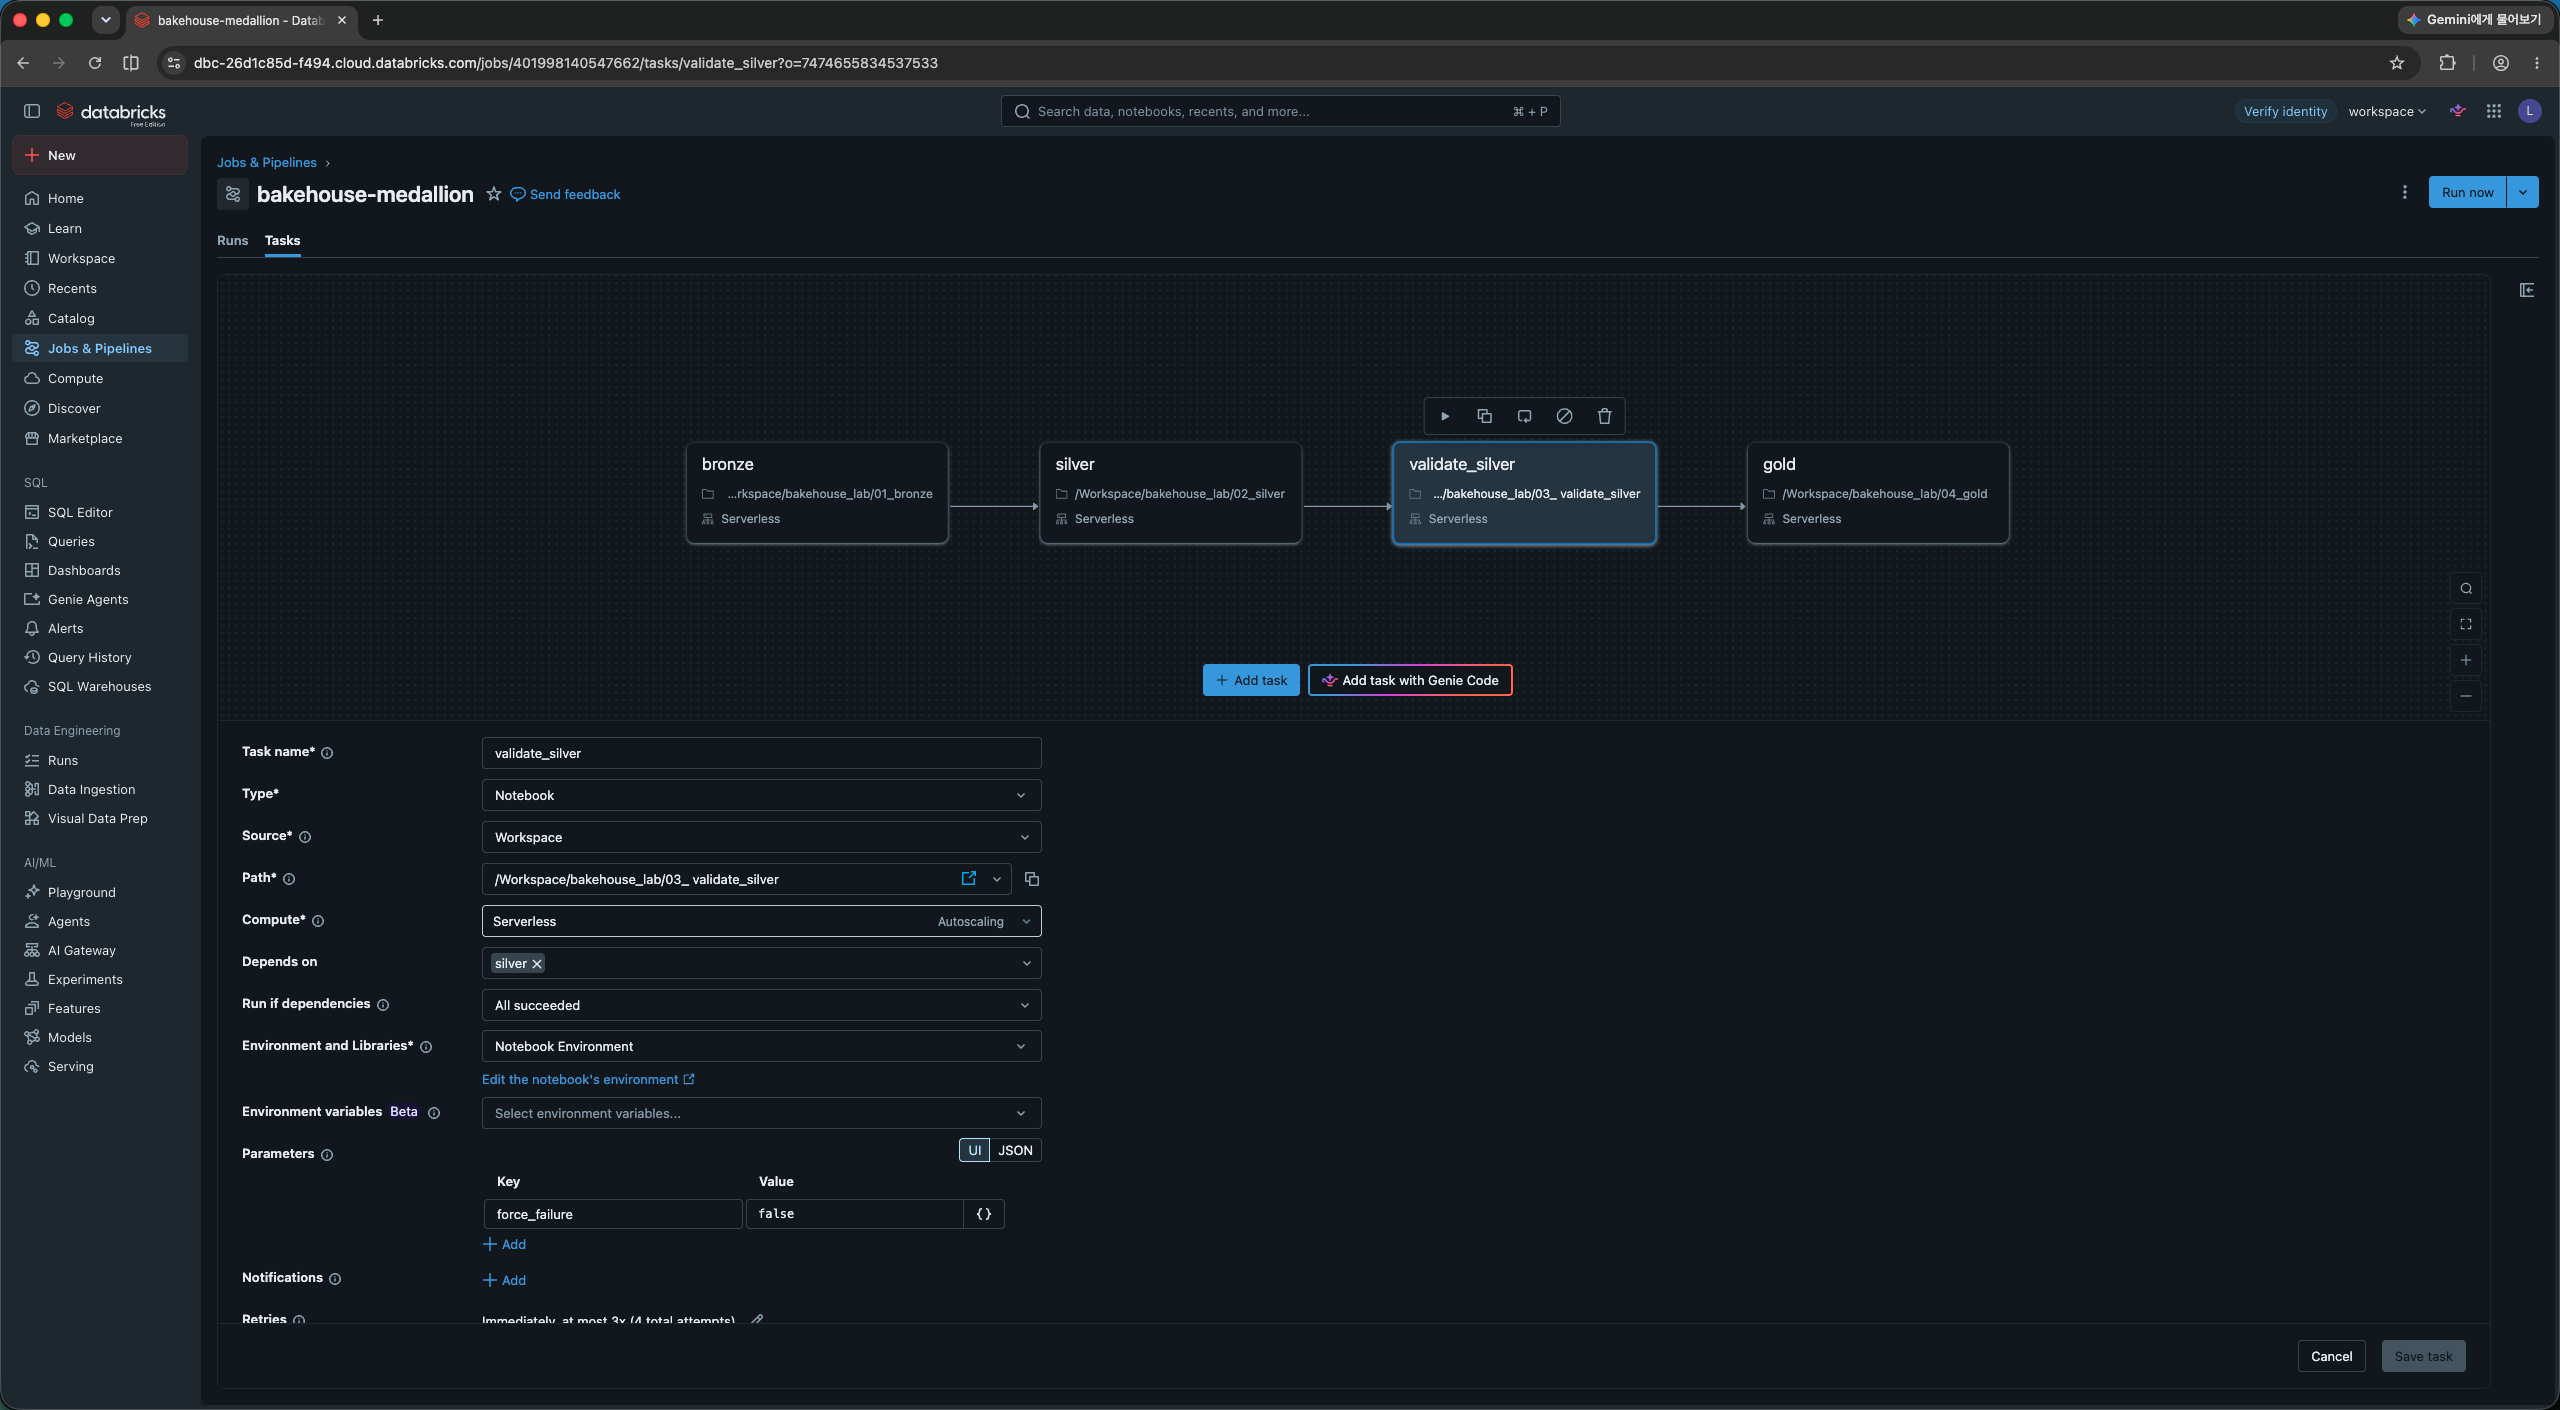Collapse the left sidebar navigation

32,111
